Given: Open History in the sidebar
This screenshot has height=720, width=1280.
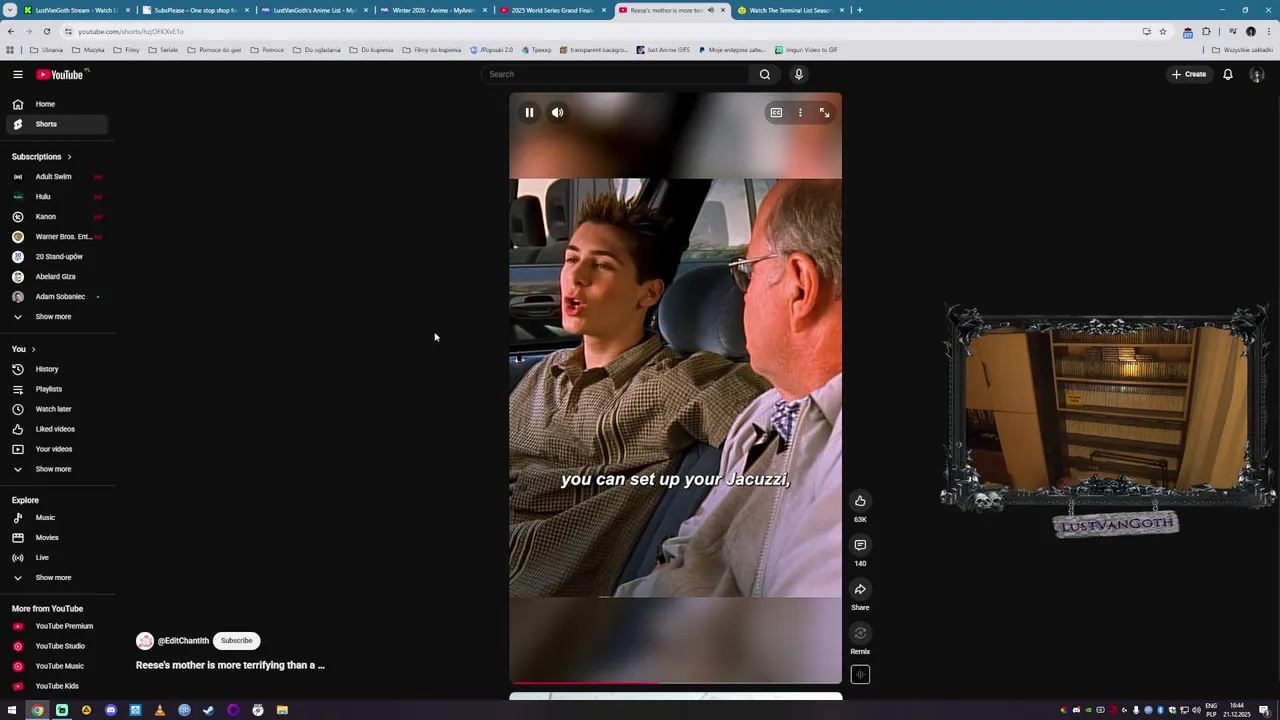Looking at the screenshot, I should point(56,369).
